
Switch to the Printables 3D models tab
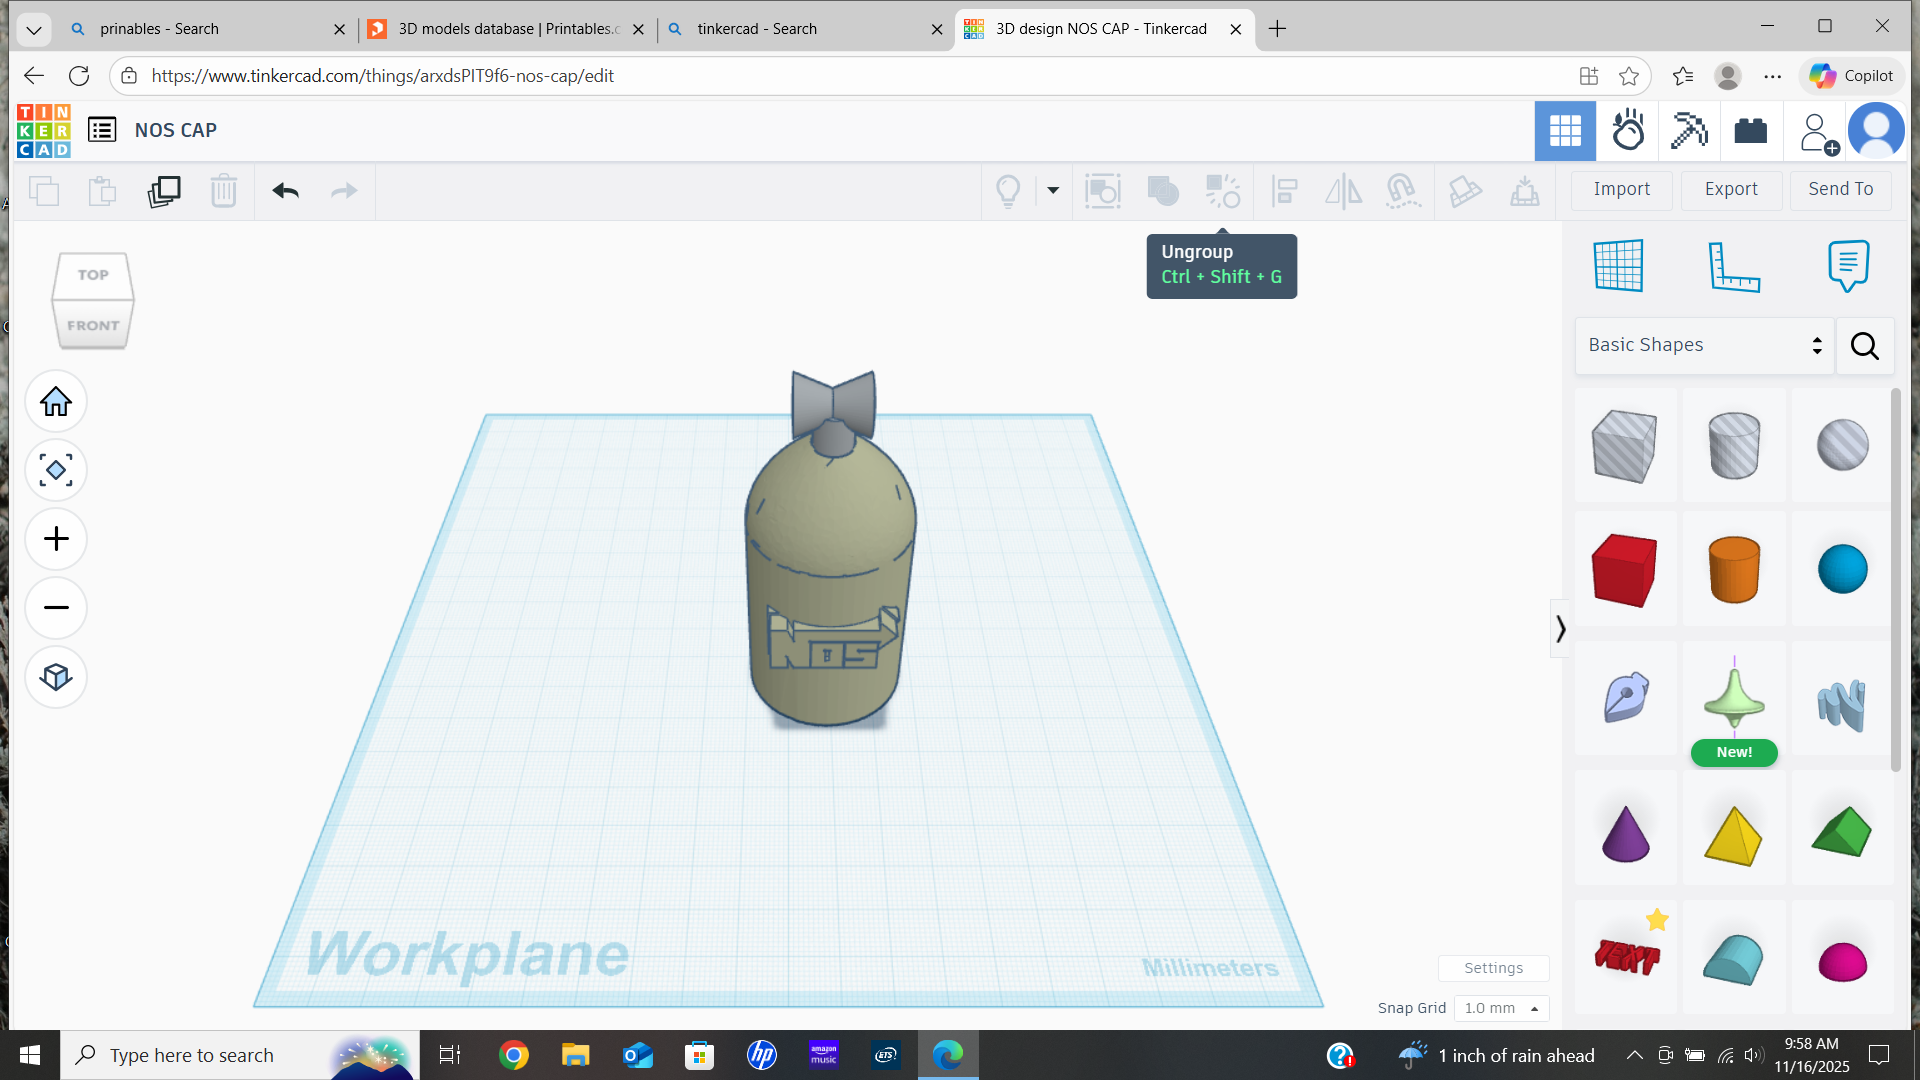click(507, 29)
